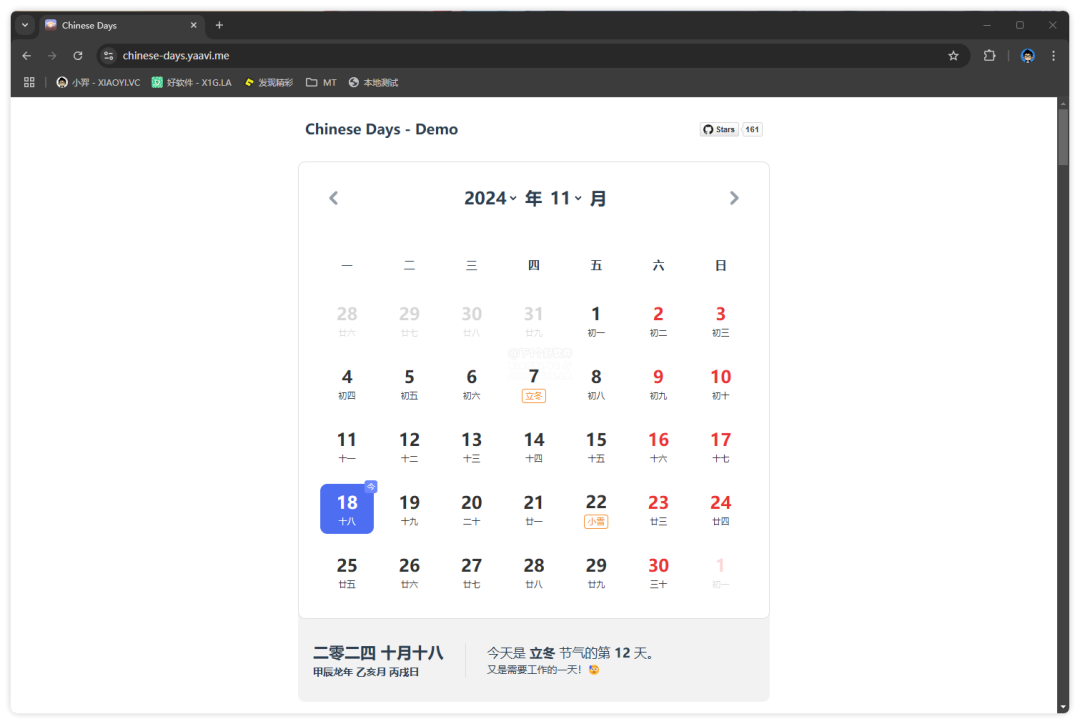Click the page vertical scrollbar thumb

click(x=1063, y=138)
